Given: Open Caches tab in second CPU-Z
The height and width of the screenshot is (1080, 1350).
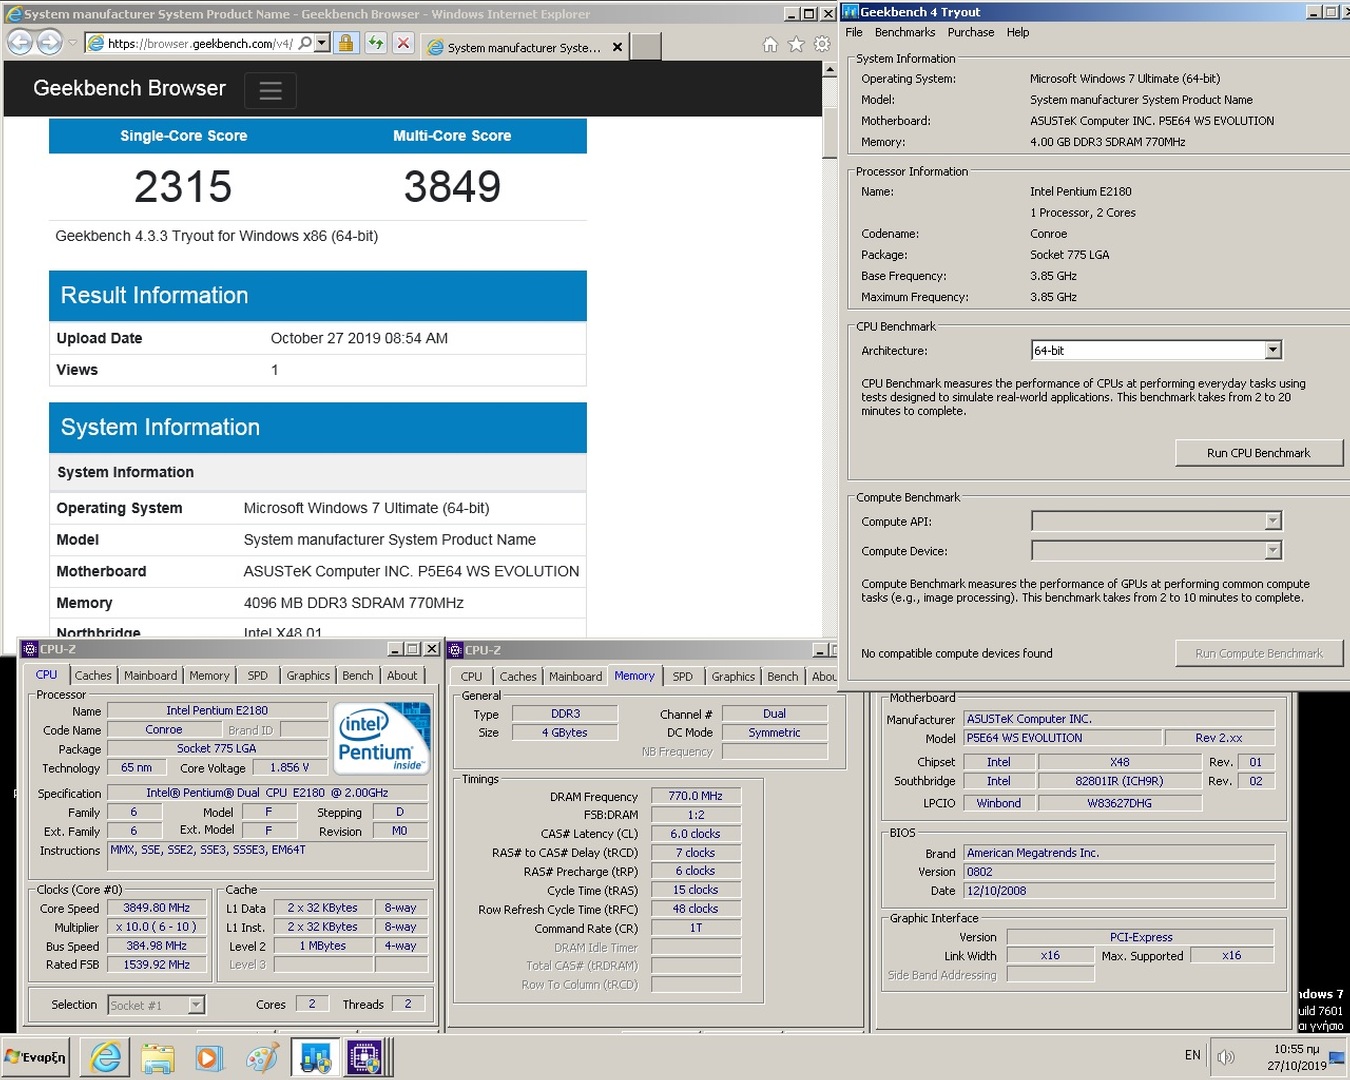Looking at the screenshot, I should click(518, 677).
